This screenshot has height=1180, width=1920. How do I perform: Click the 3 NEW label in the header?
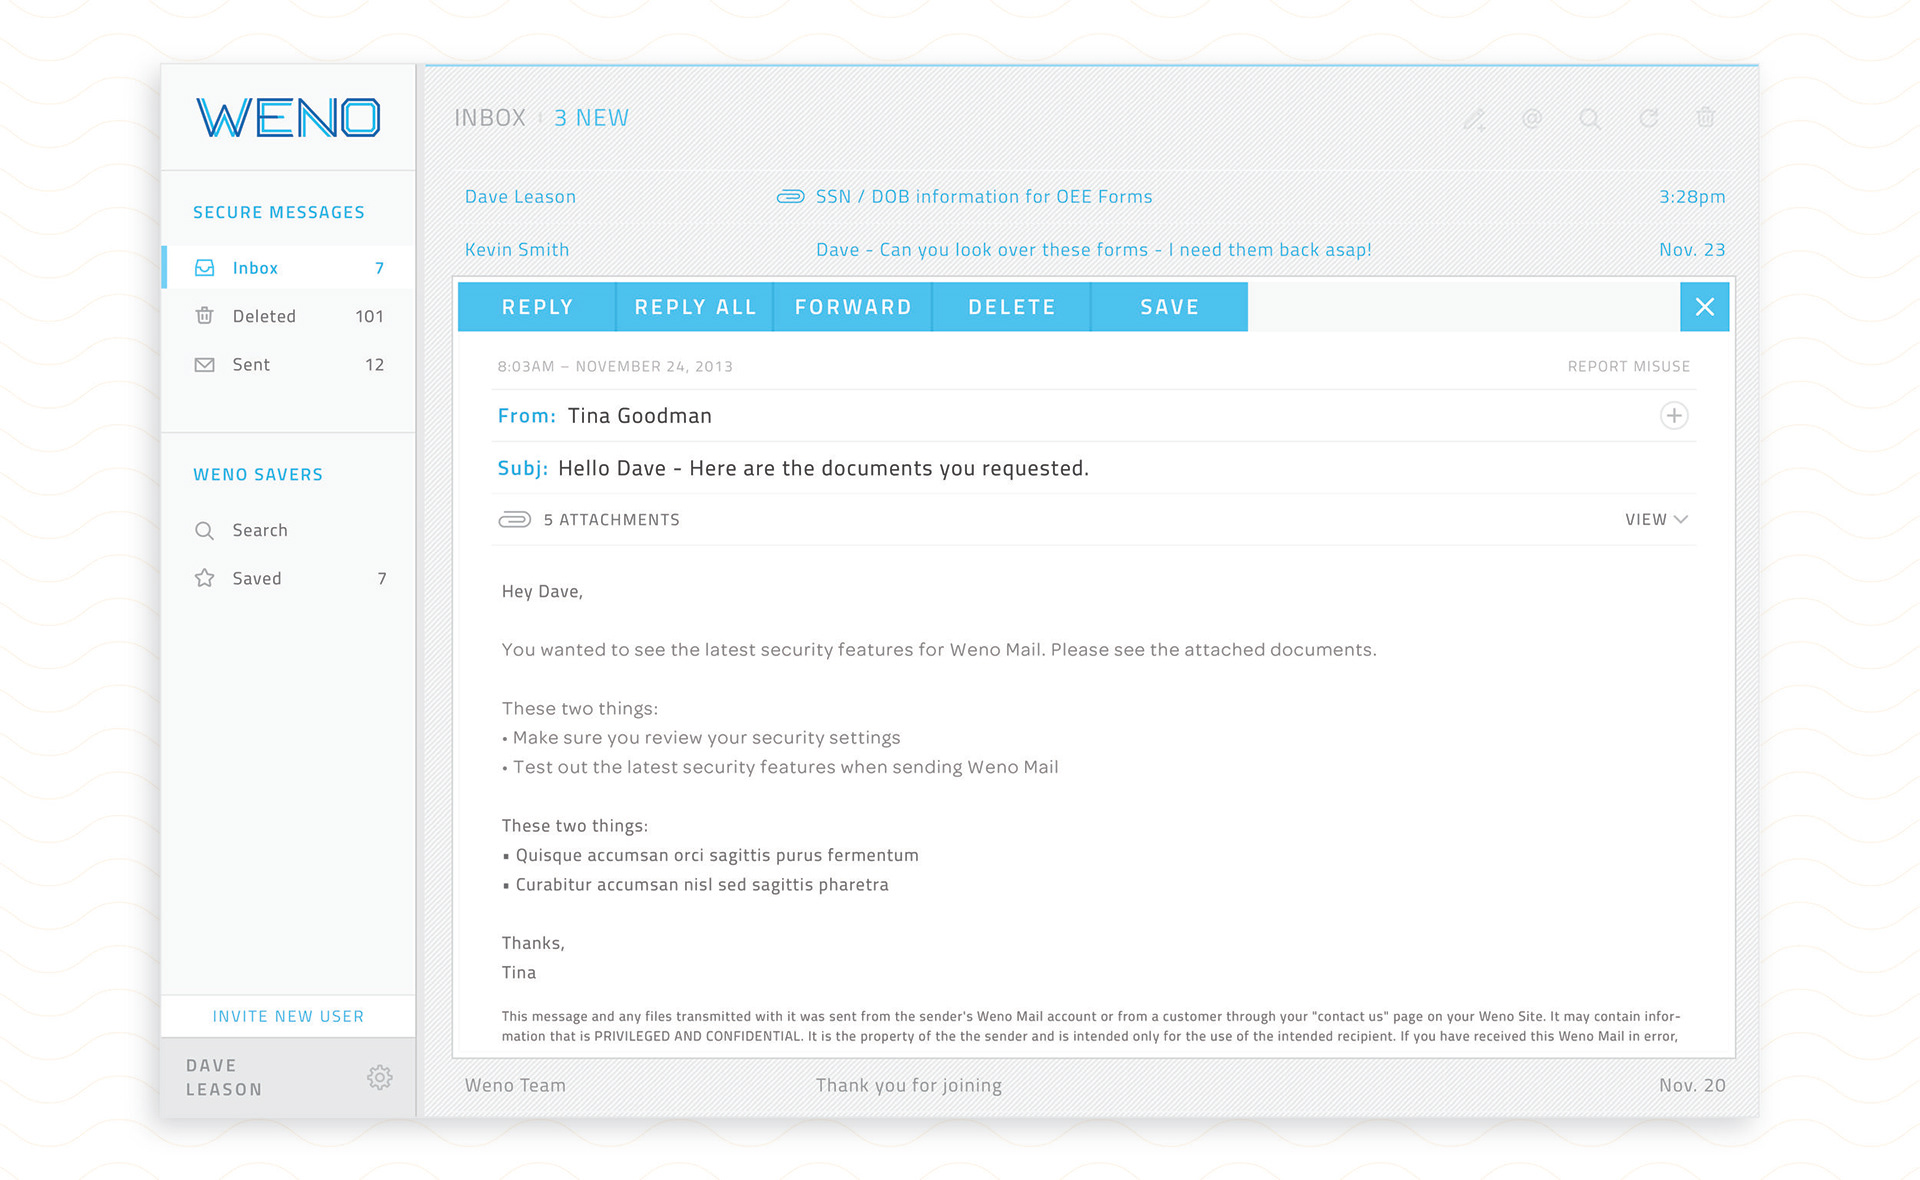tap(591, 118)
